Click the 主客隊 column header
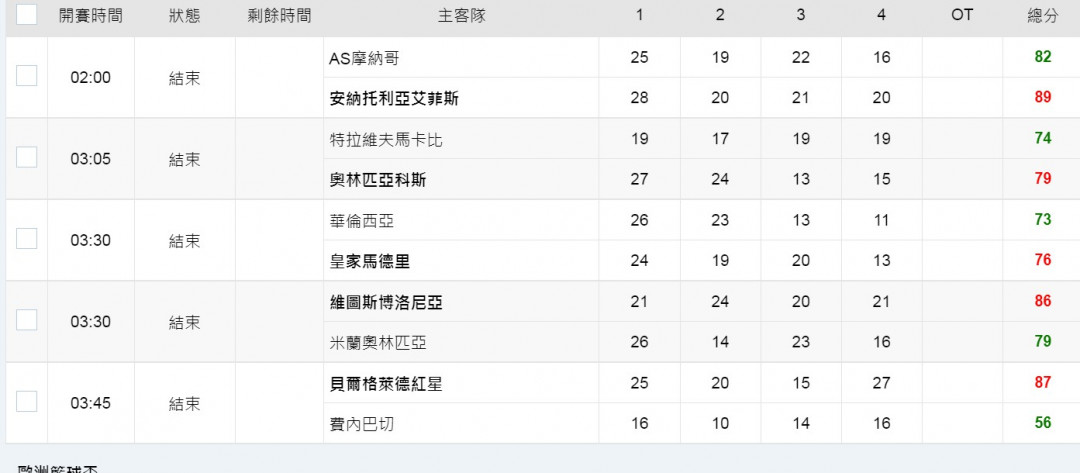The height and width of the screenshot is (473, 1080). [461, 16]
